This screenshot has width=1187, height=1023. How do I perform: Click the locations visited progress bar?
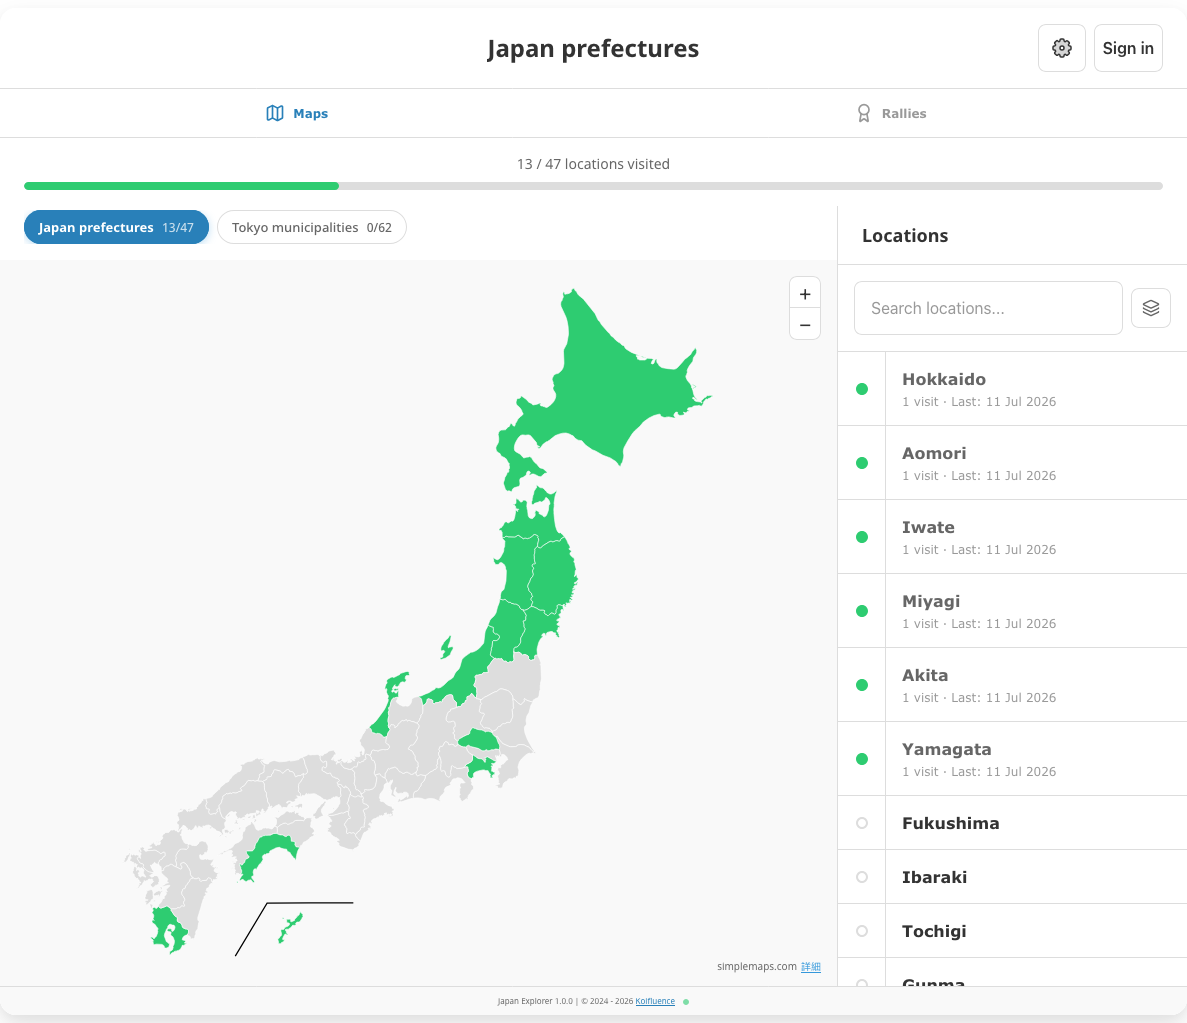pos(594,186)
